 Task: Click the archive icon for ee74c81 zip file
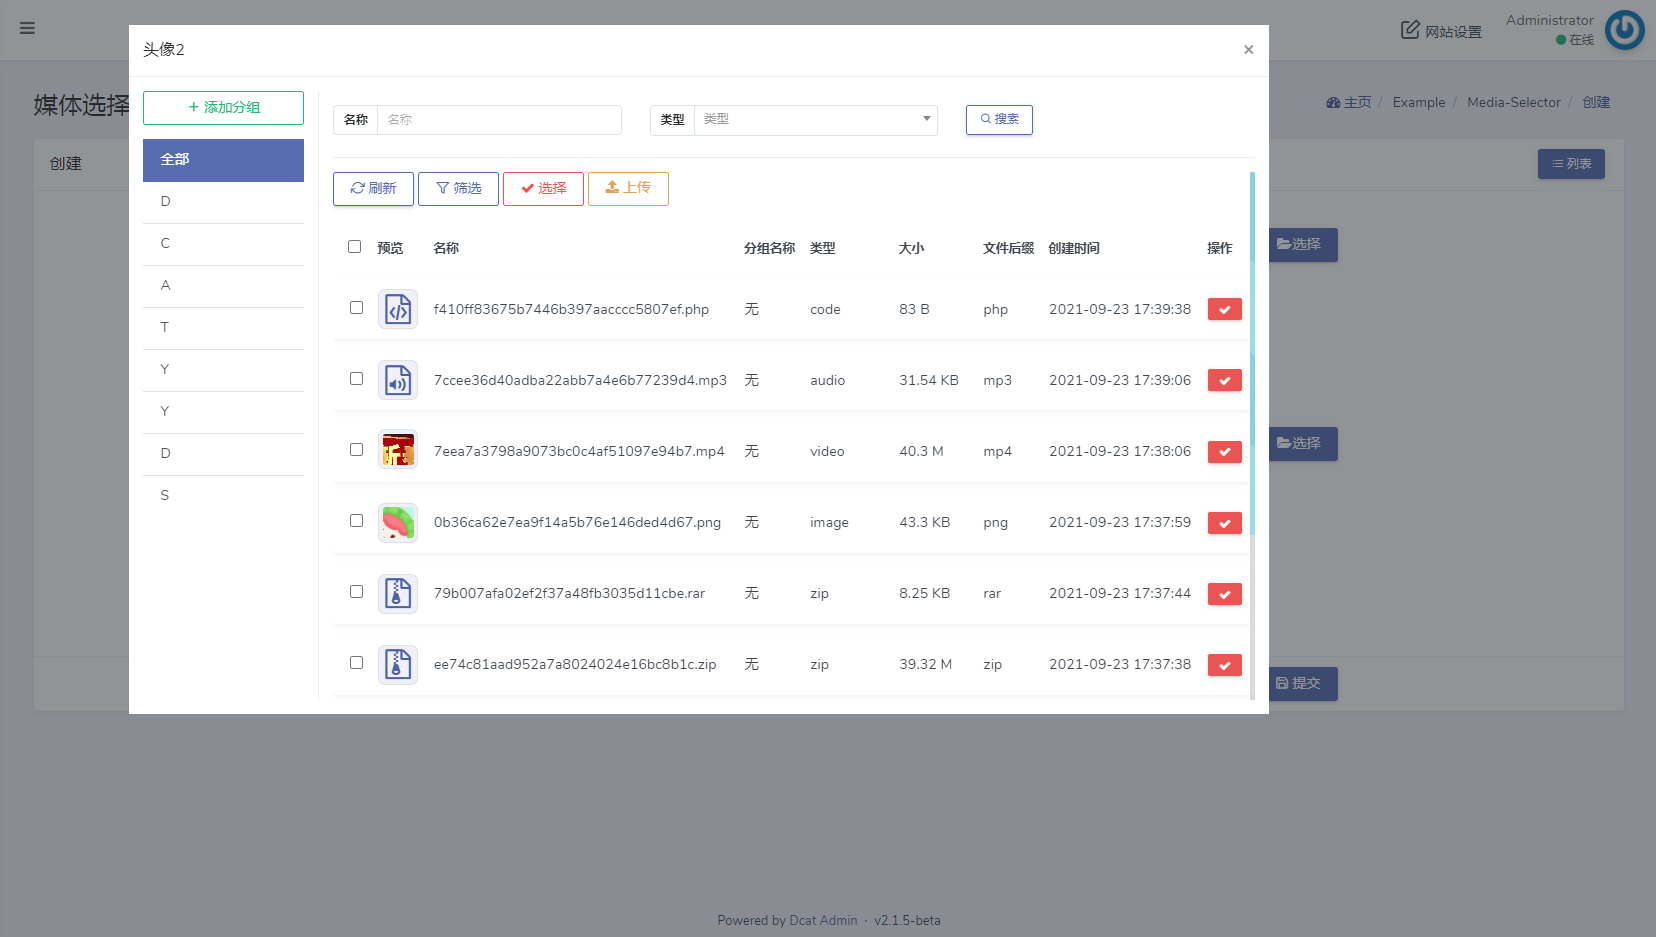coord(398,665)
